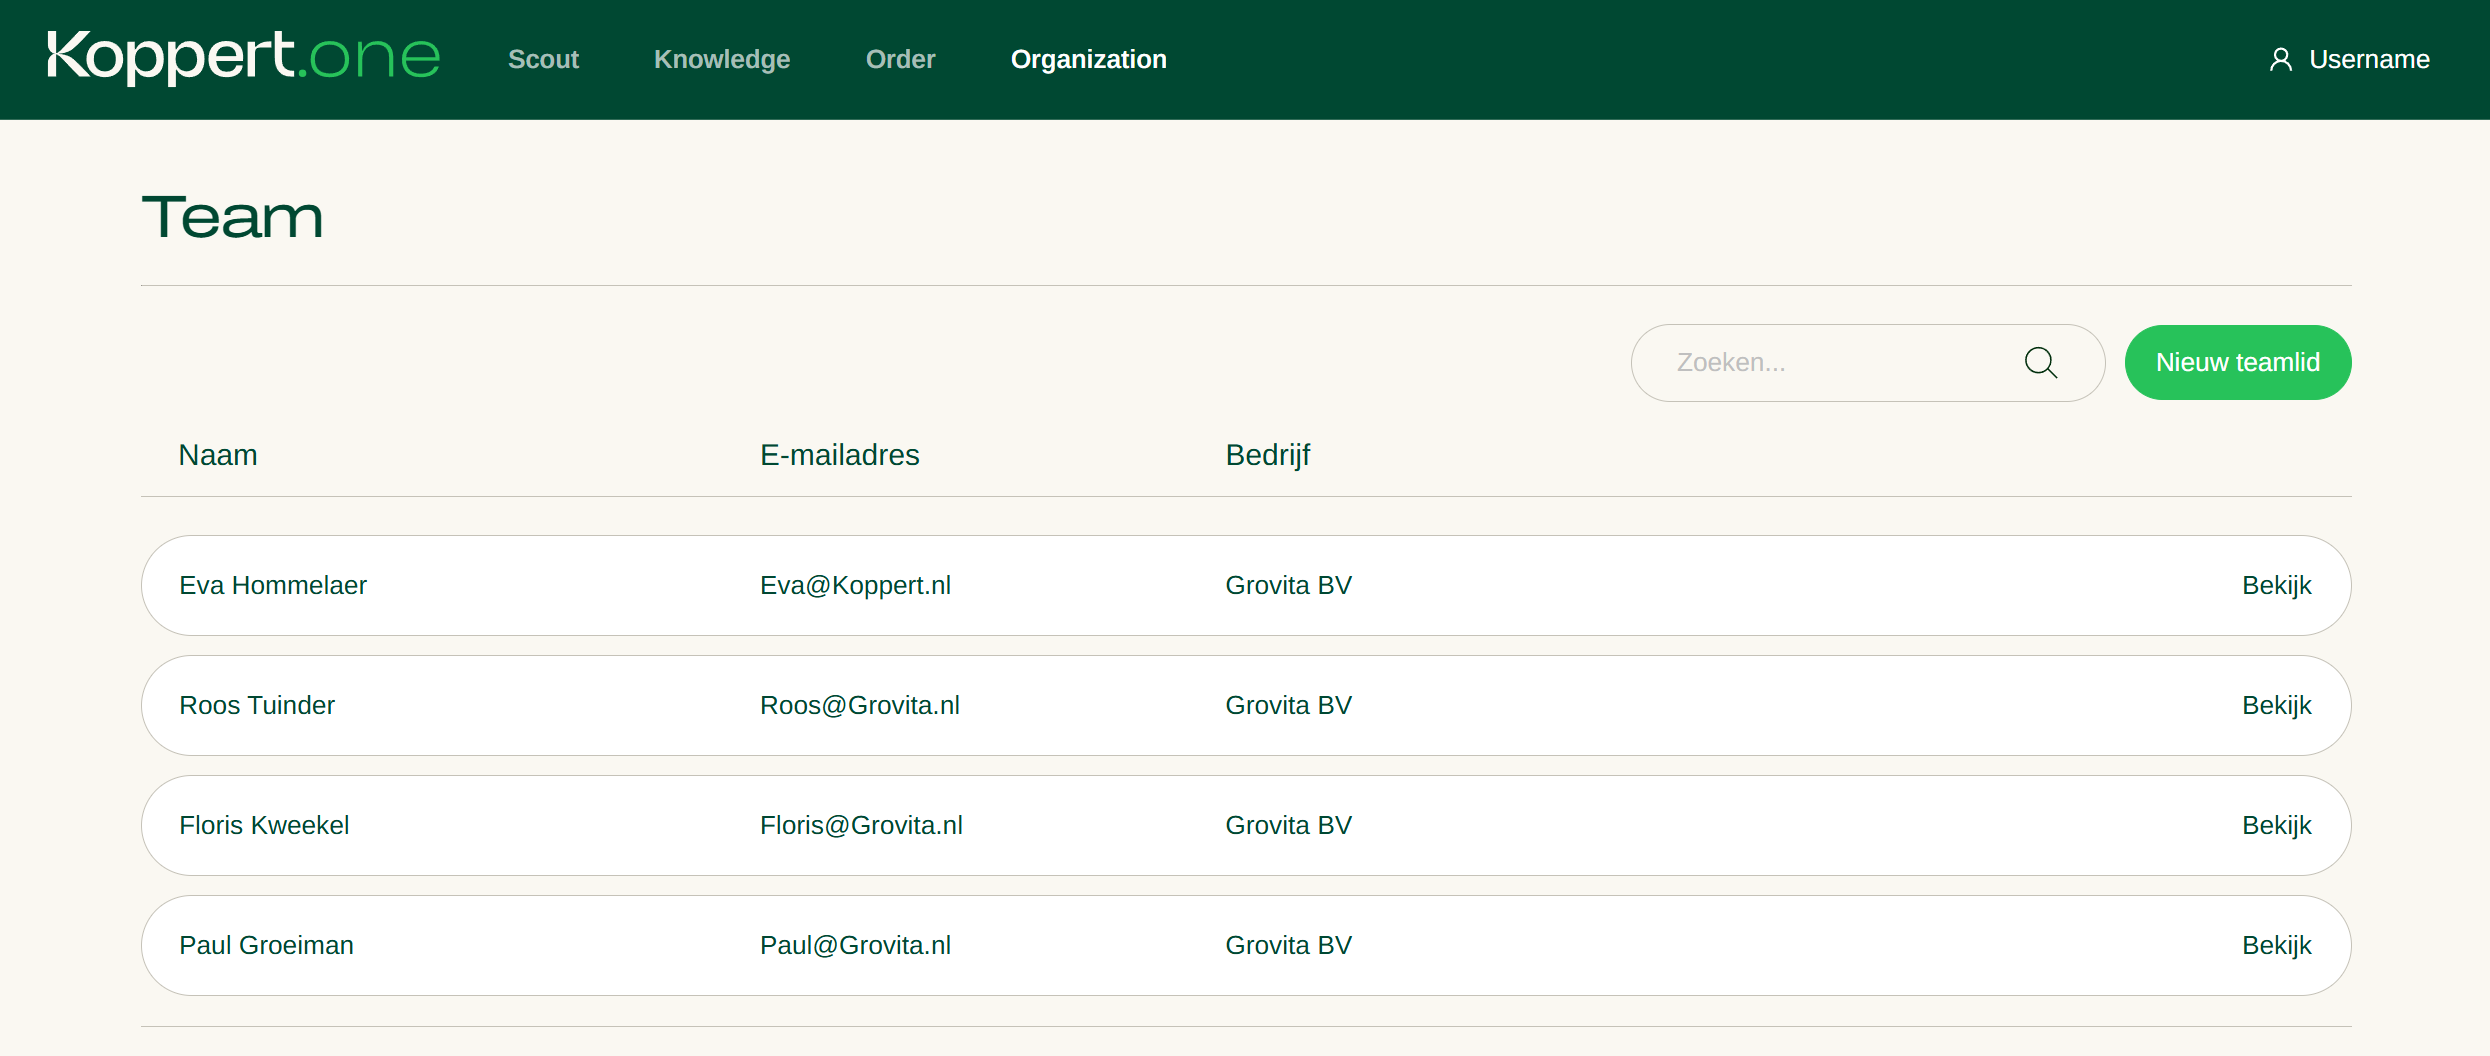The height and width of the screenshot is (1056, 2490).
Task: Click Grovita BV in Floris Kweekel row
Action: [1288, 825]
